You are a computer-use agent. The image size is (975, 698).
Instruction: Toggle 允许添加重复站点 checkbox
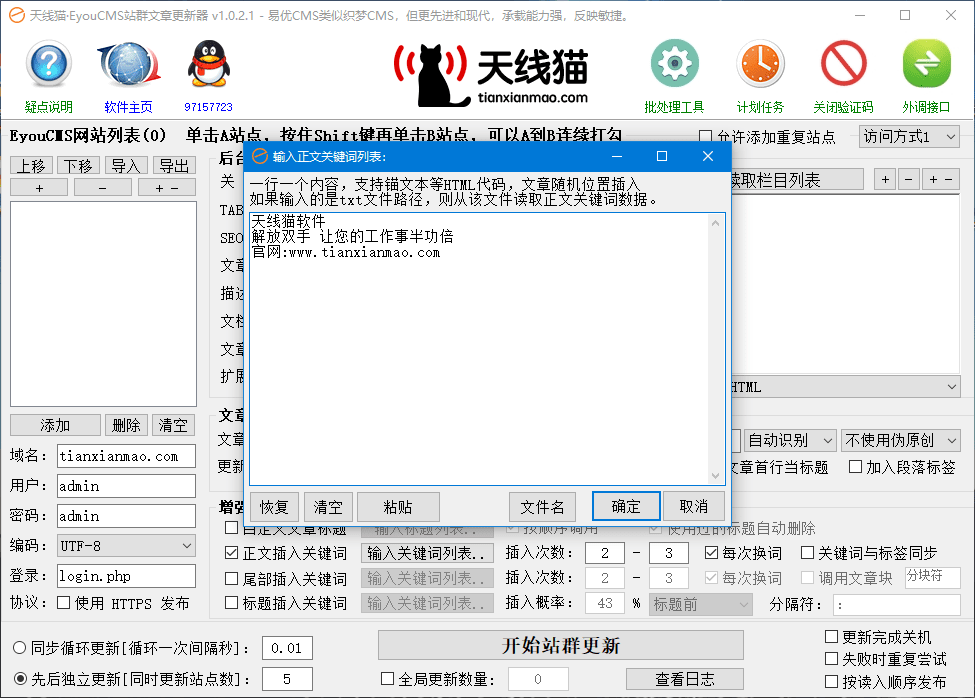tap(705, 136)
